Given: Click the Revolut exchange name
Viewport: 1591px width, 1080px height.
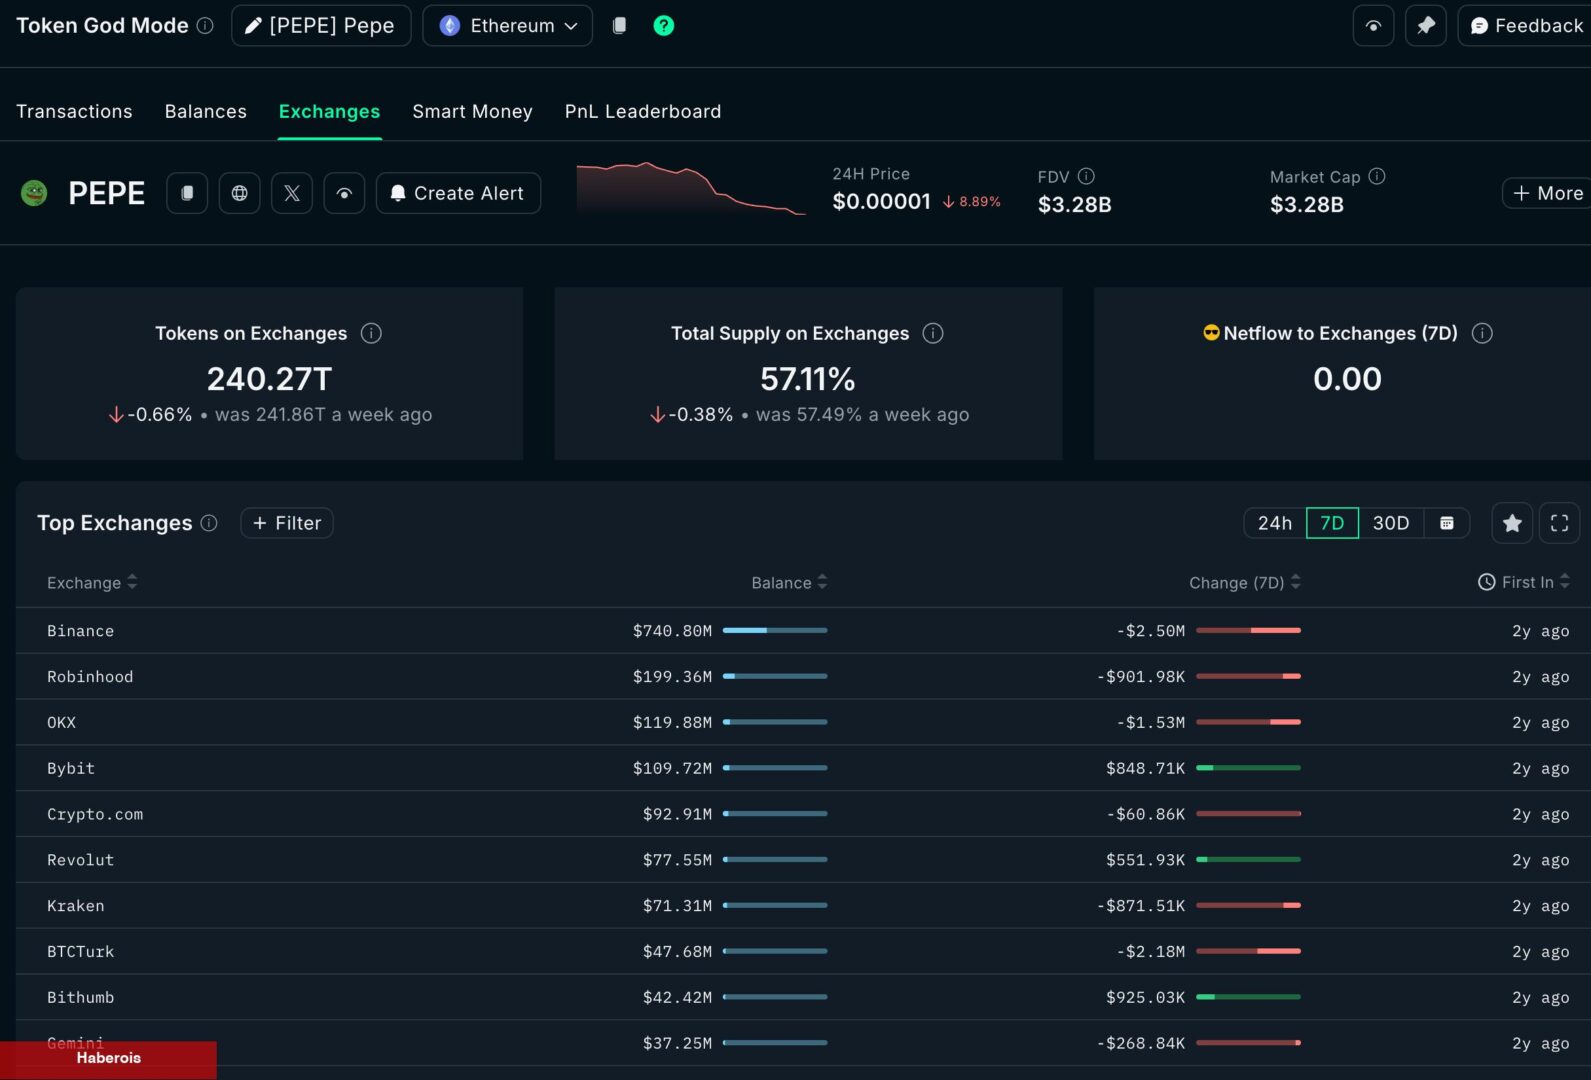Looking at the screenshot, I should point(80,860).
